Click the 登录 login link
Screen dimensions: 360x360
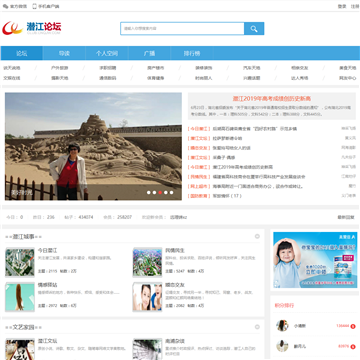point(342,6)
